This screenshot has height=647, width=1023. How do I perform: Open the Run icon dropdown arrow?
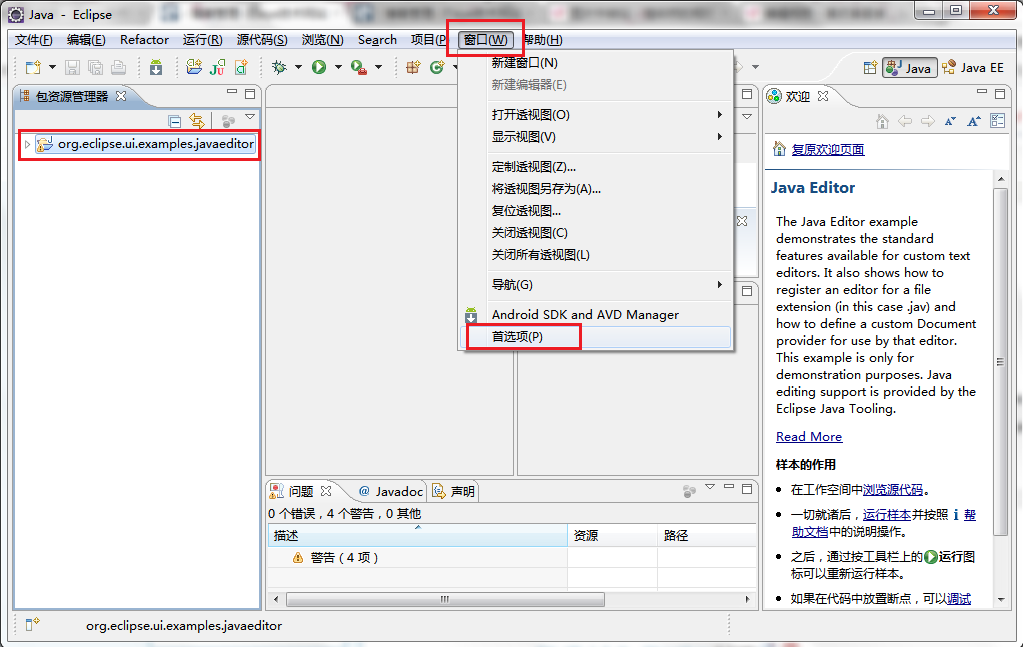(338, 67)
